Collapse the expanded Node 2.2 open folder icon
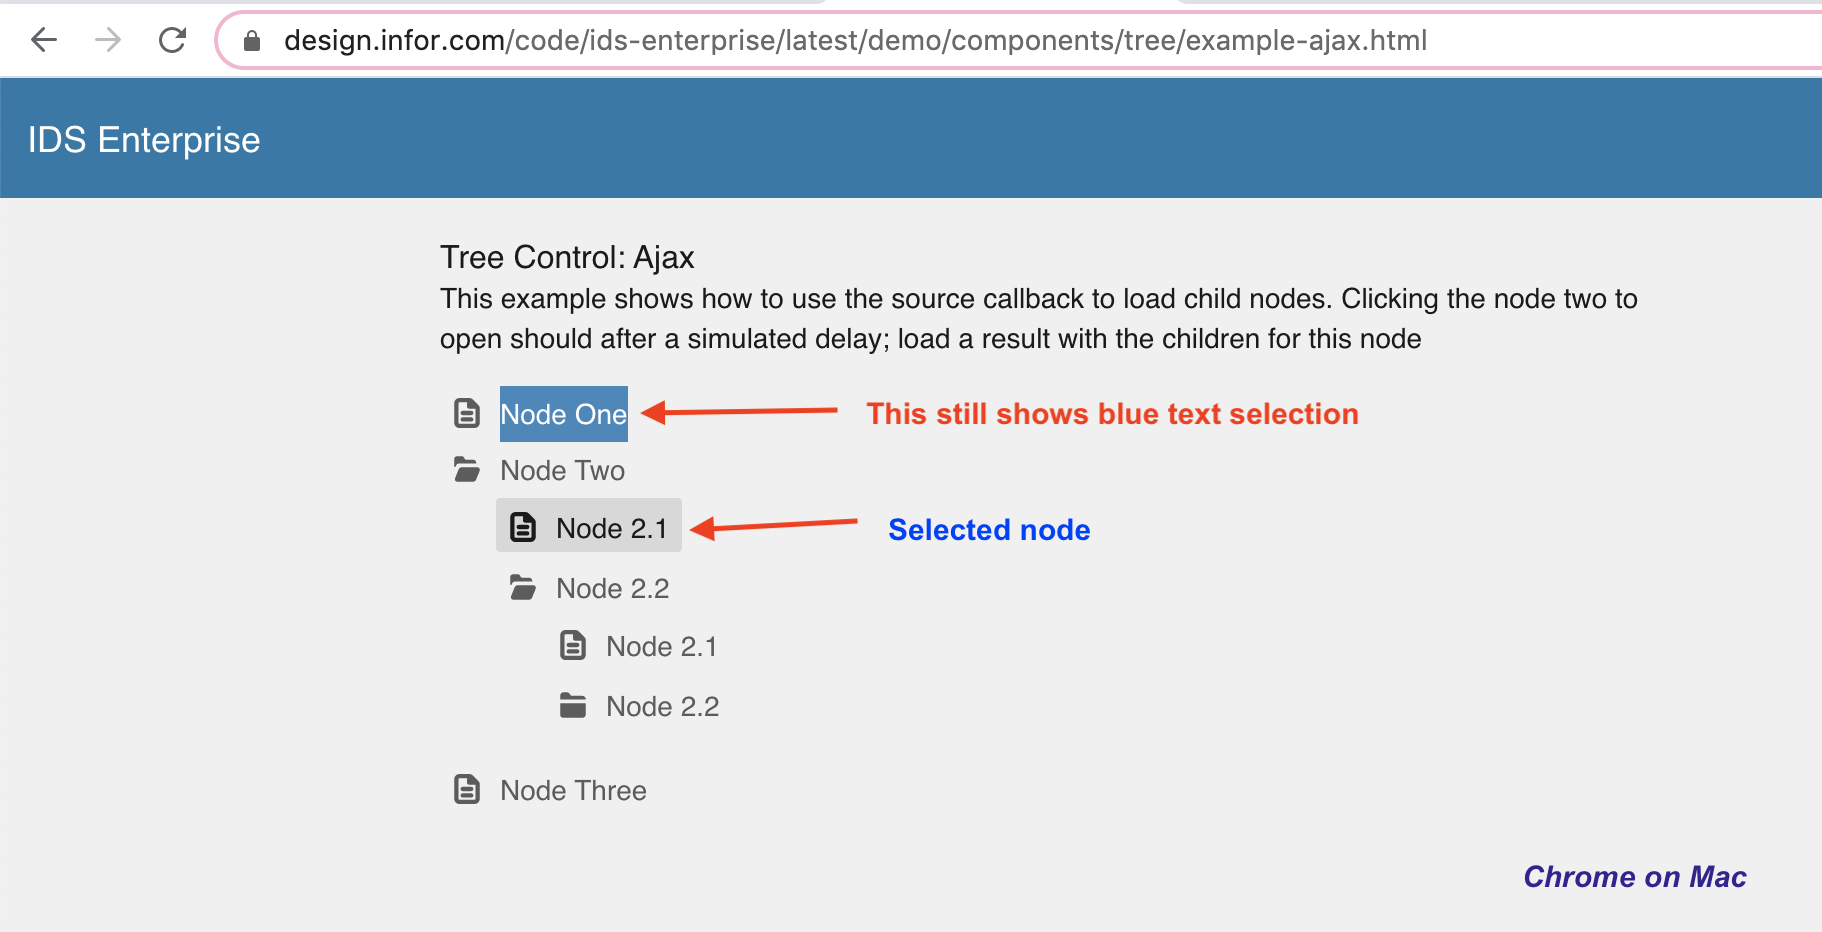This screenshot has width=1822, height=932. click(523, 587)
